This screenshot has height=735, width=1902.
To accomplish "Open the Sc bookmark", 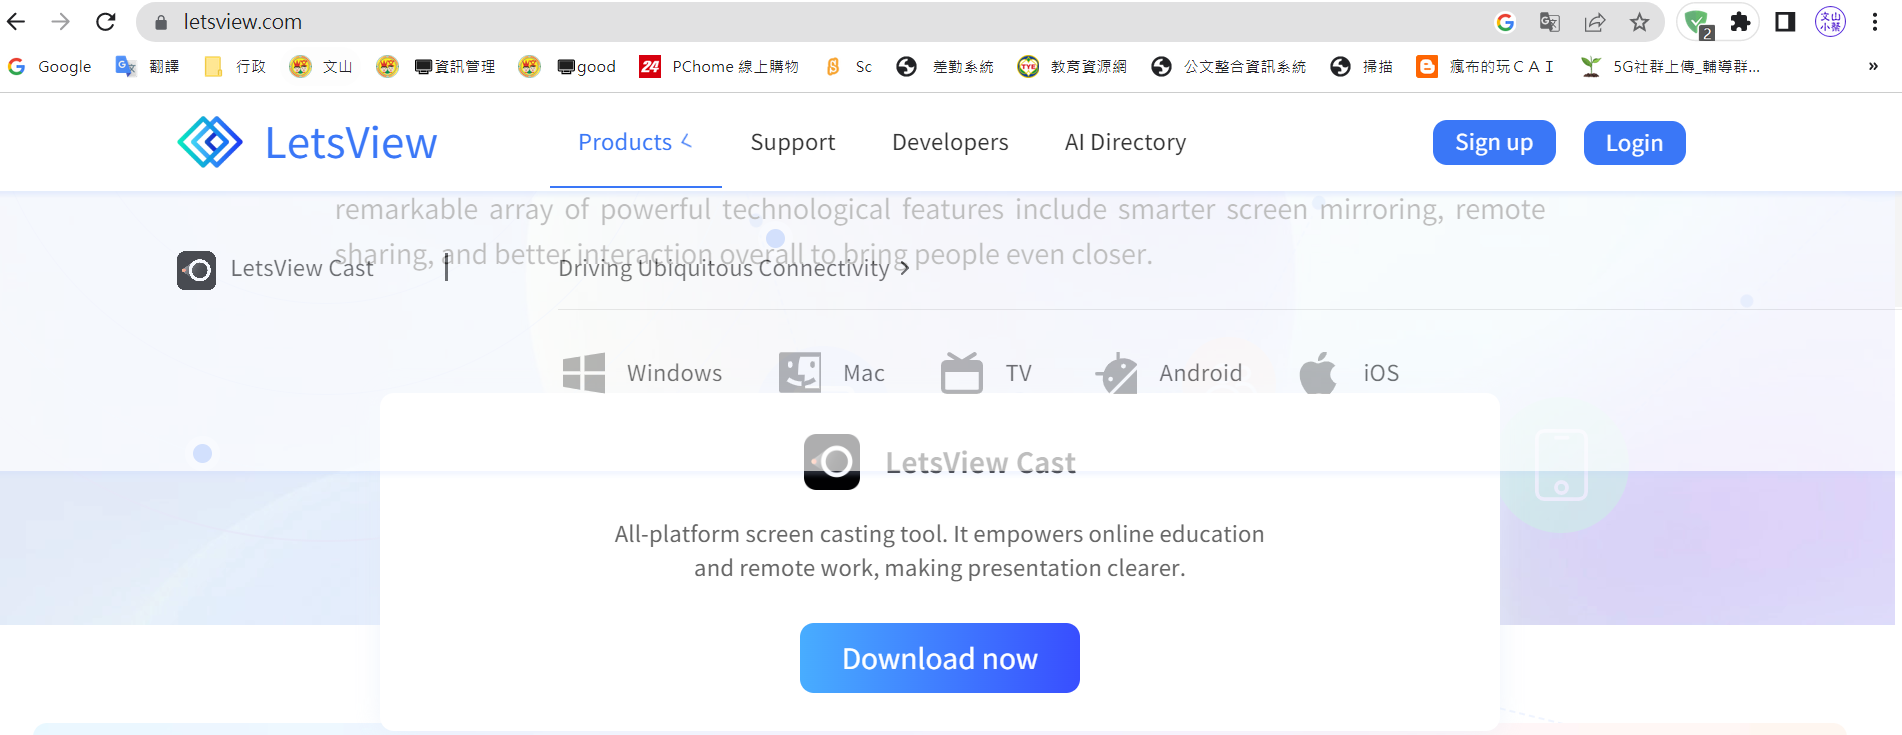I will pos(849,66).
